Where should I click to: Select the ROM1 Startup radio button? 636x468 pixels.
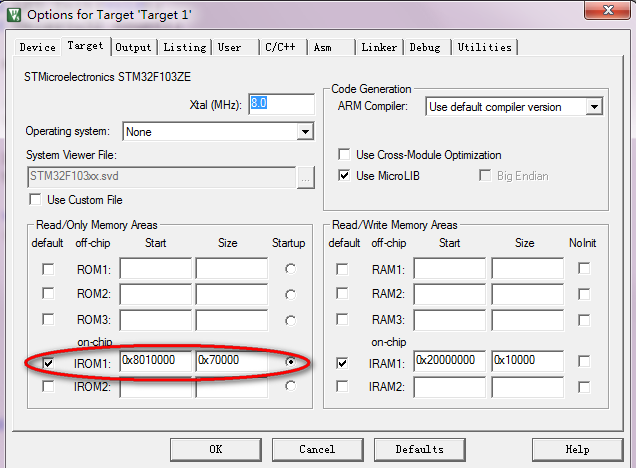point(290,268)
